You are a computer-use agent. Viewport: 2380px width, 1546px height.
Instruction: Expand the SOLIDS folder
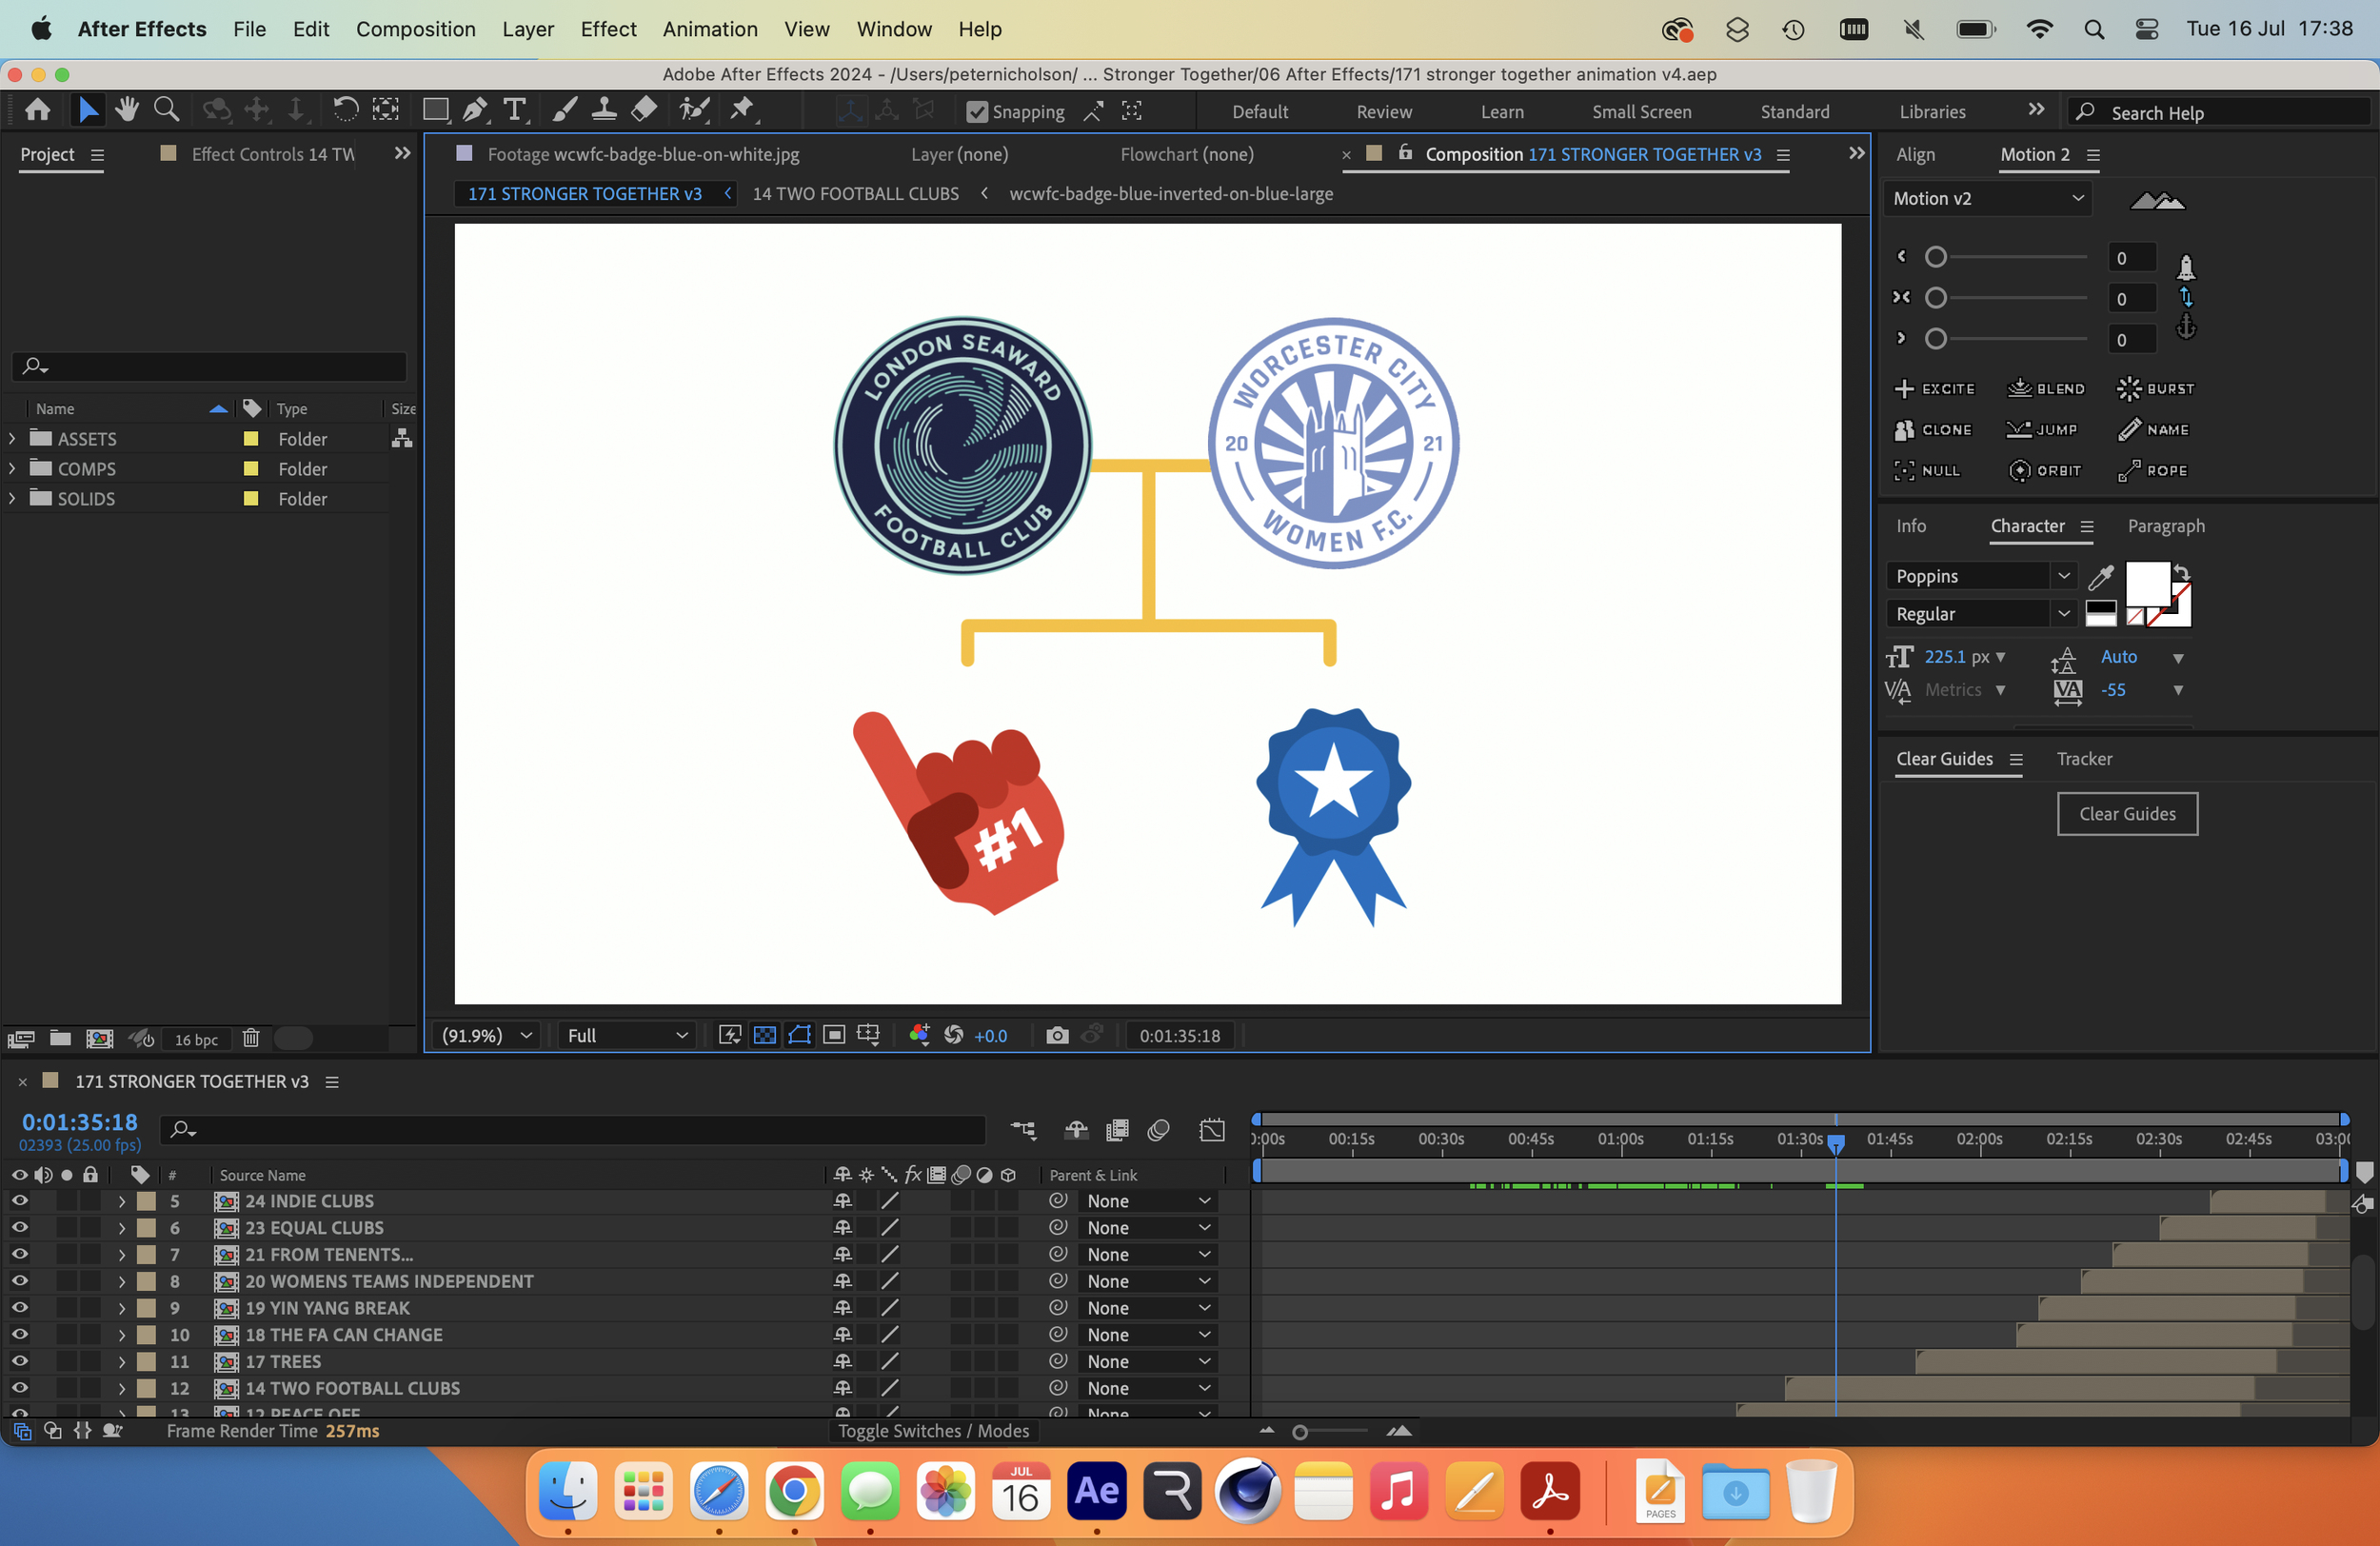tap(12, 499)
